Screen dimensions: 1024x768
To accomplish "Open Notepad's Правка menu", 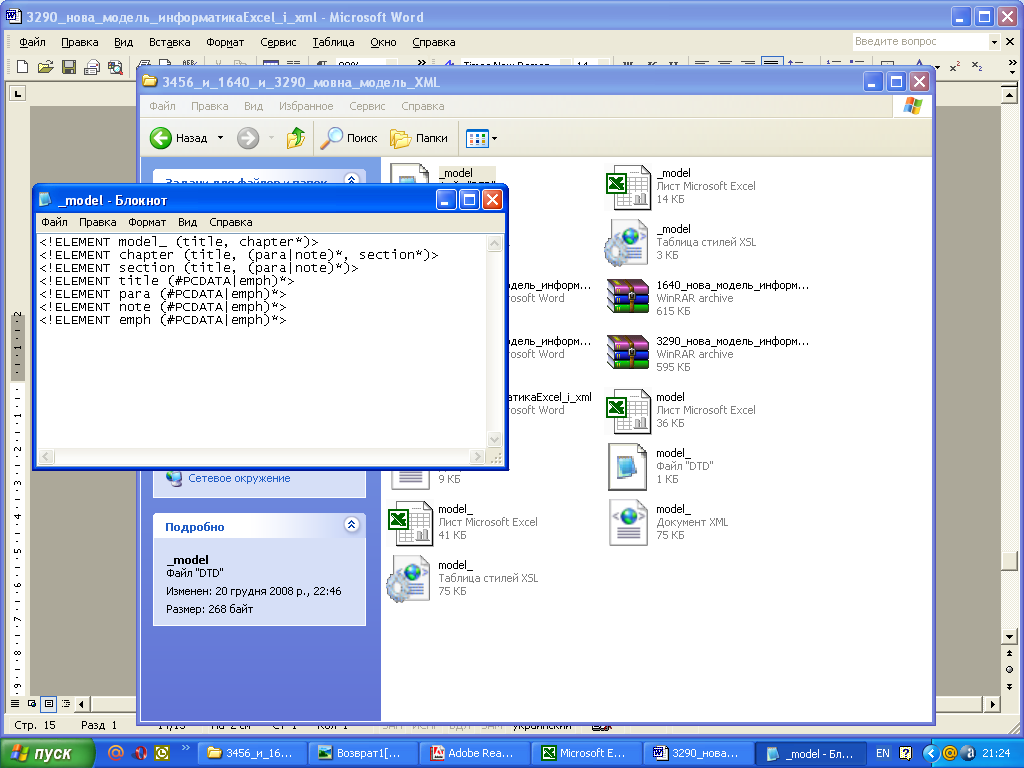I will [x=98, y=222].
